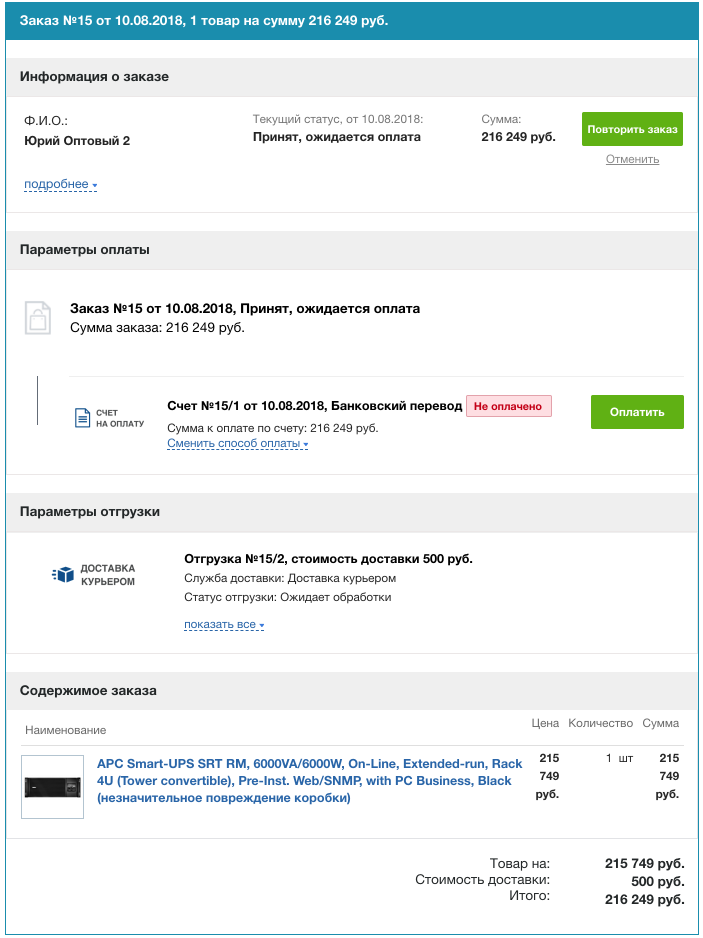Click the shopping bag order icon
Viewport: 703px width, 938px height.
pyautogui.click(x=37, y=317)
